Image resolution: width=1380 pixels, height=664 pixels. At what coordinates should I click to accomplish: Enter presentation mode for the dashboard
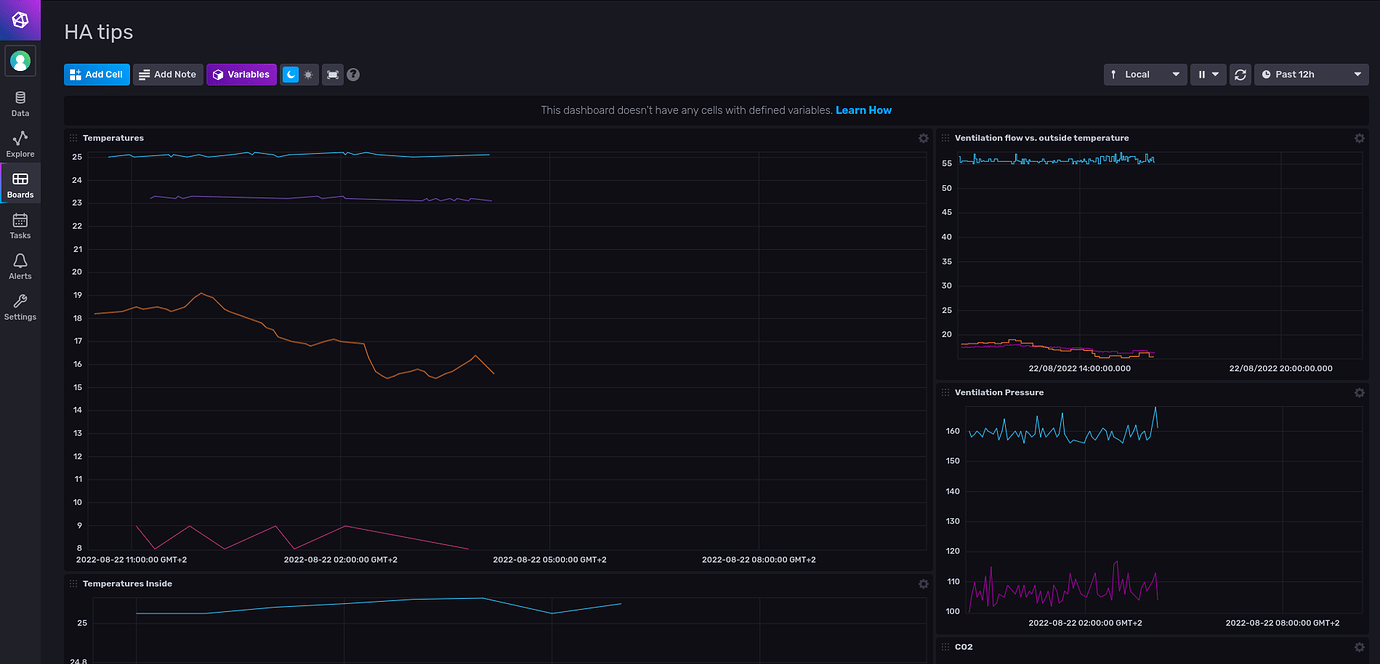(332, 74)
